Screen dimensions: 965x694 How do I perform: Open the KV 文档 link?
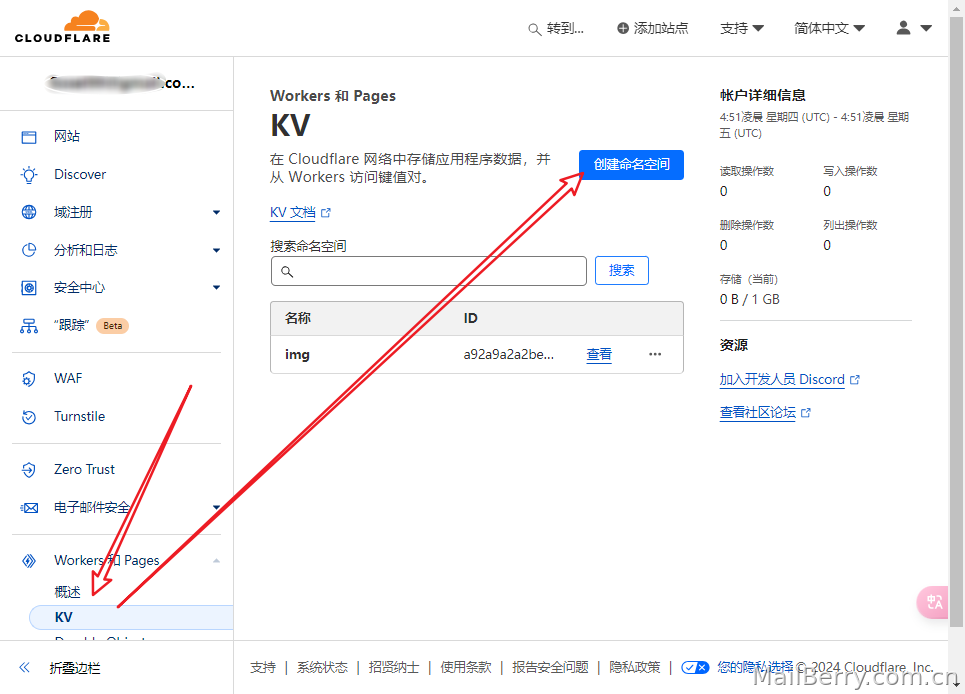[292, 213]
